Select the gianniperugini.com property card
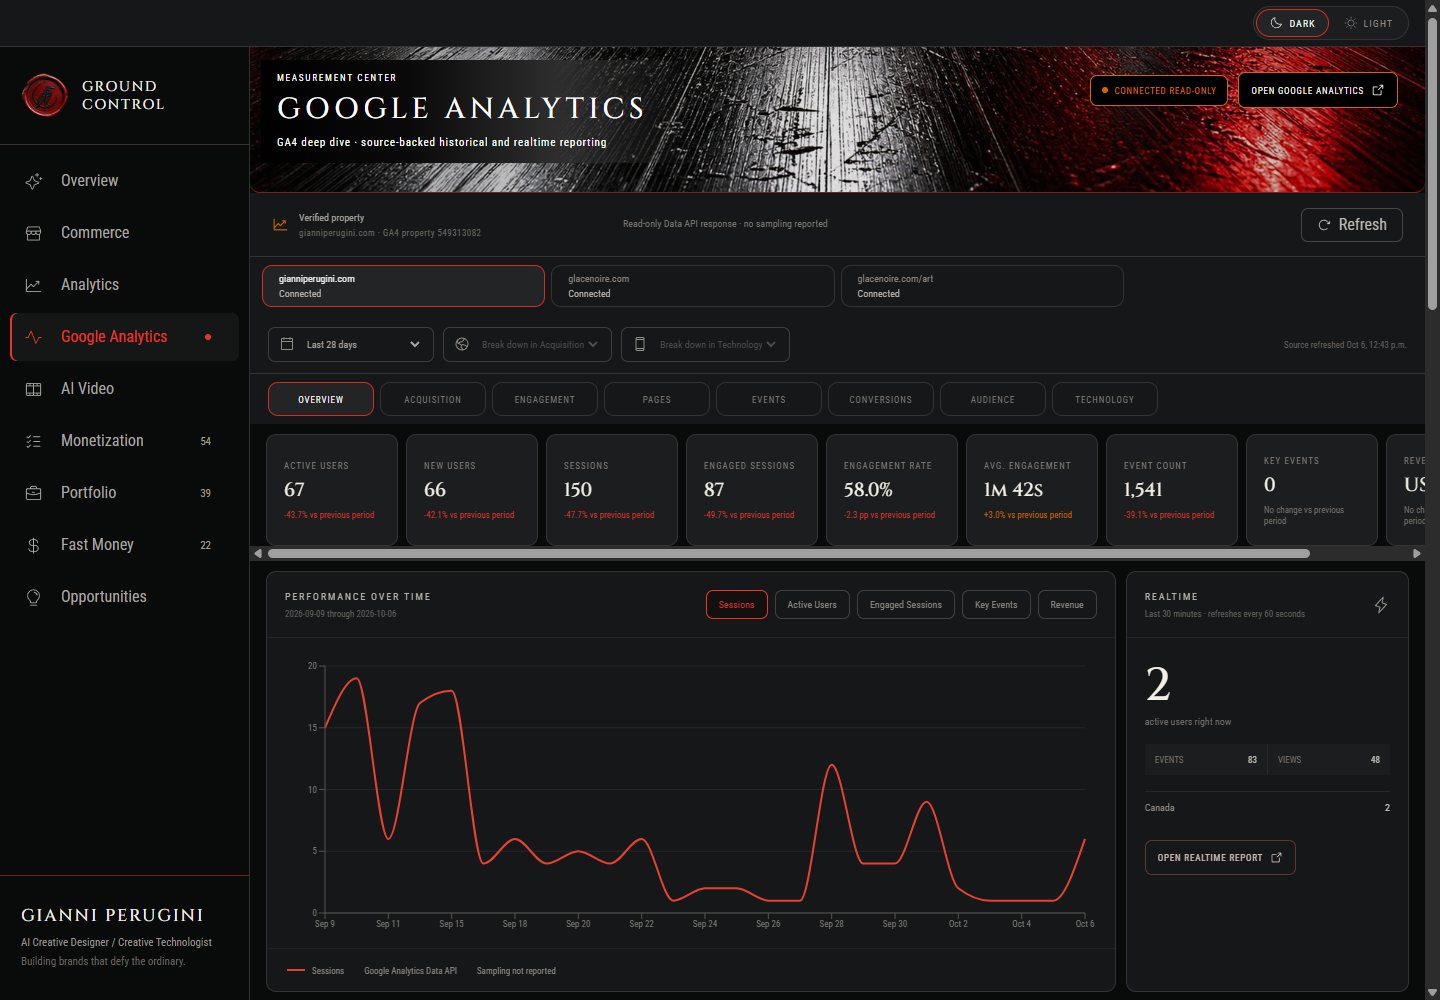This screenshot has width=1440, height=1000. point(404,286)
